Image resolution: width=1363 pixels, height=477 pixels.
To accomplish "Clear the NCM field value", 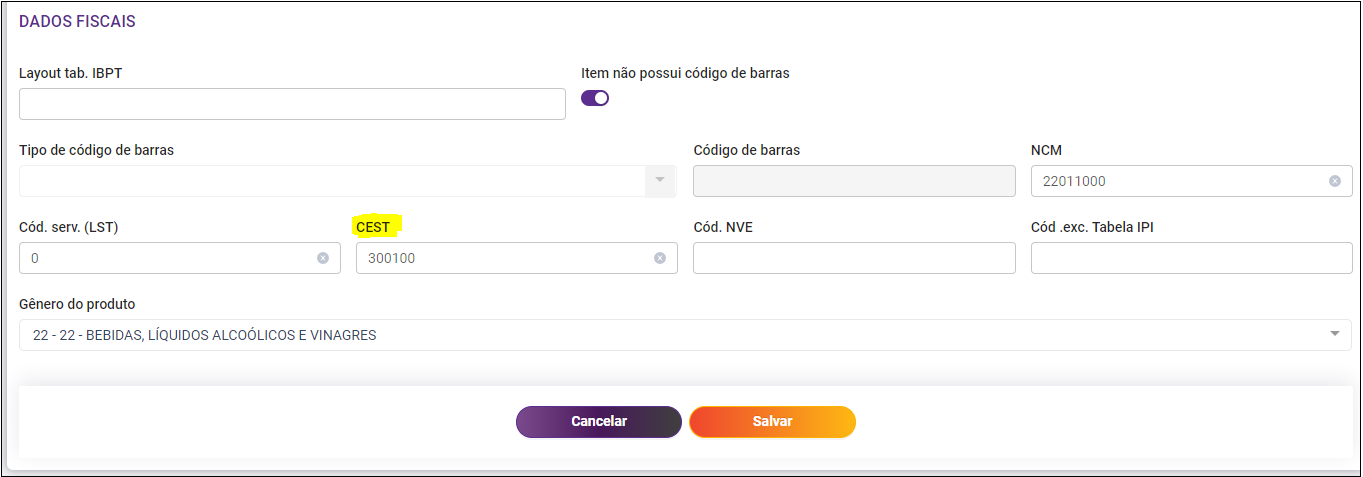I will tap(1334, 181).
